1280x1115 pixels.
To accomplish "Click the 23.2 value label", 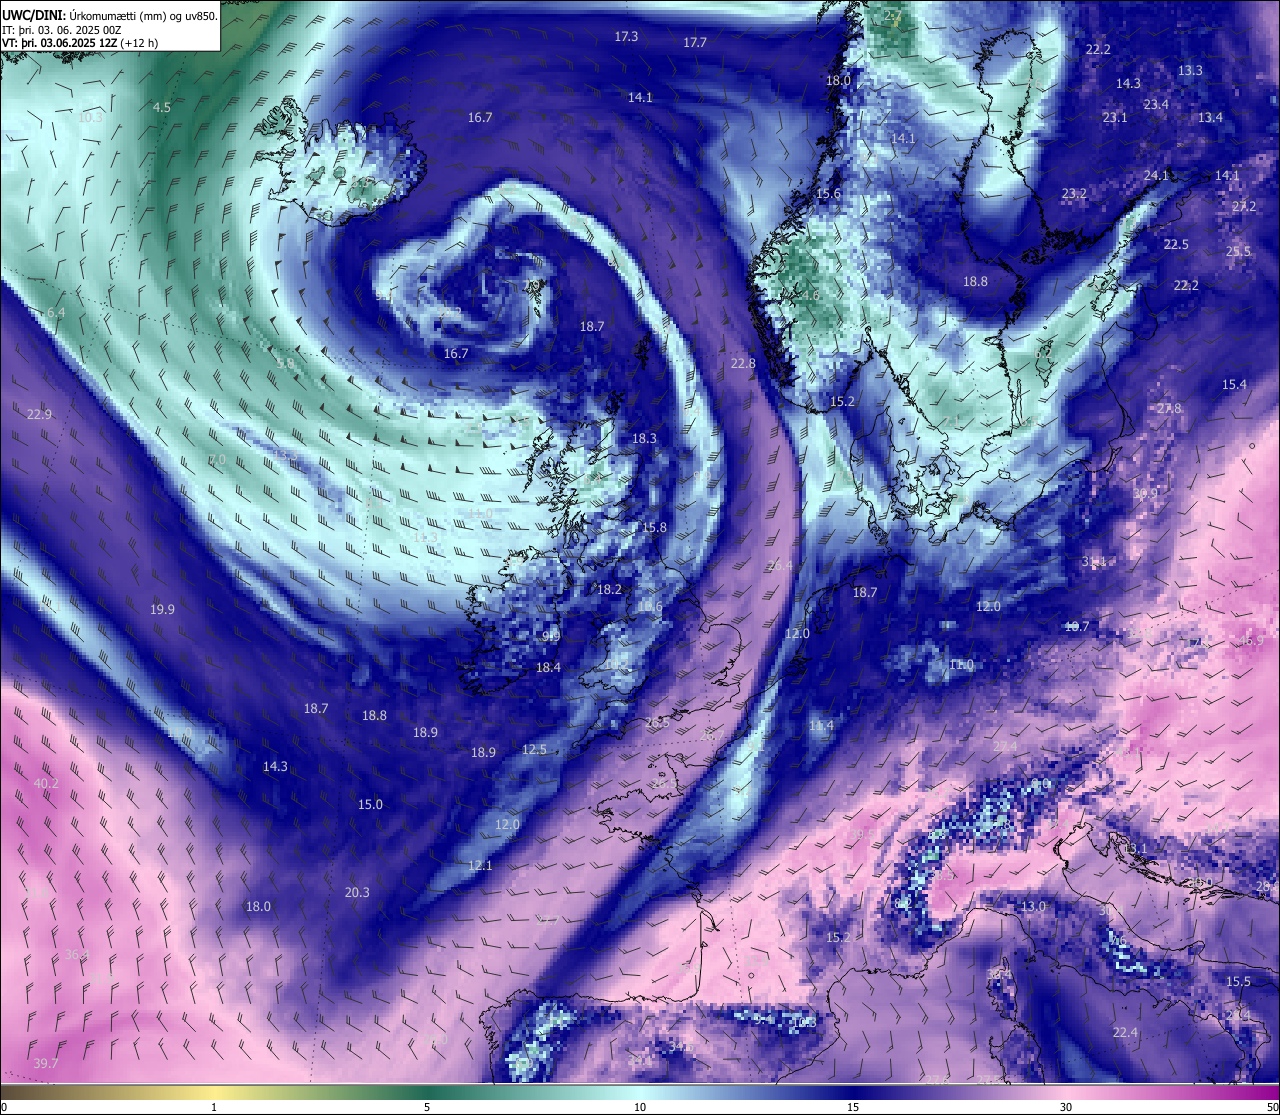I will coord(1074,194).
